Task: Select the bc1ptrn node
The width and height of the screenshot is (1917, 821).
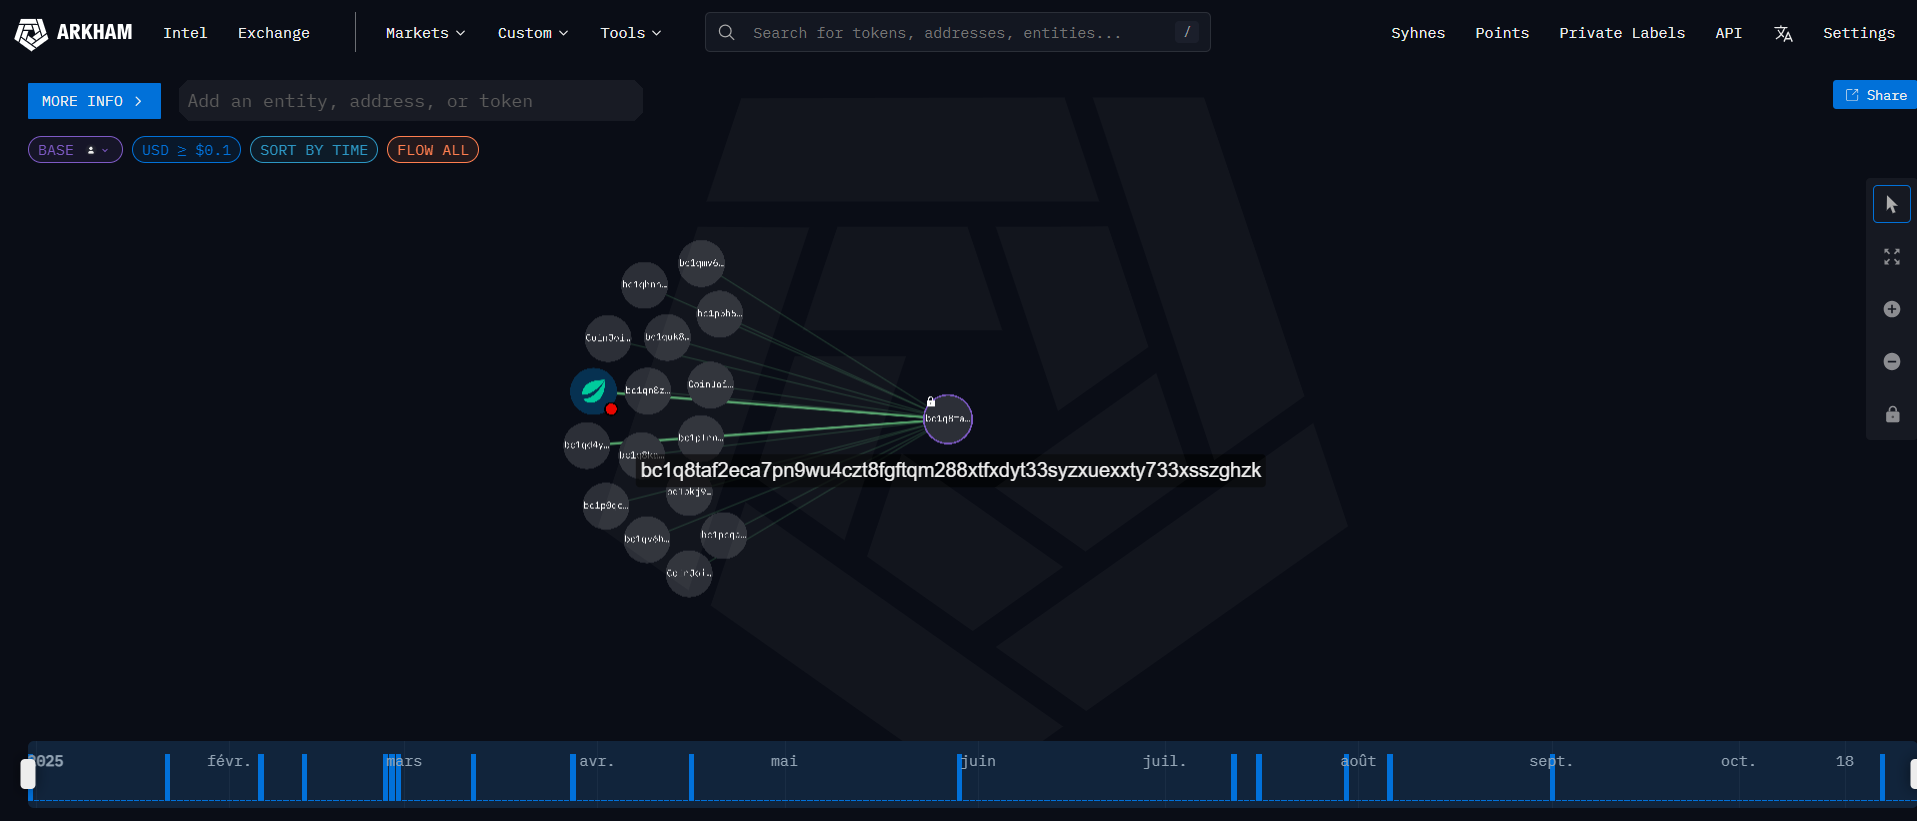Action: 700,438
